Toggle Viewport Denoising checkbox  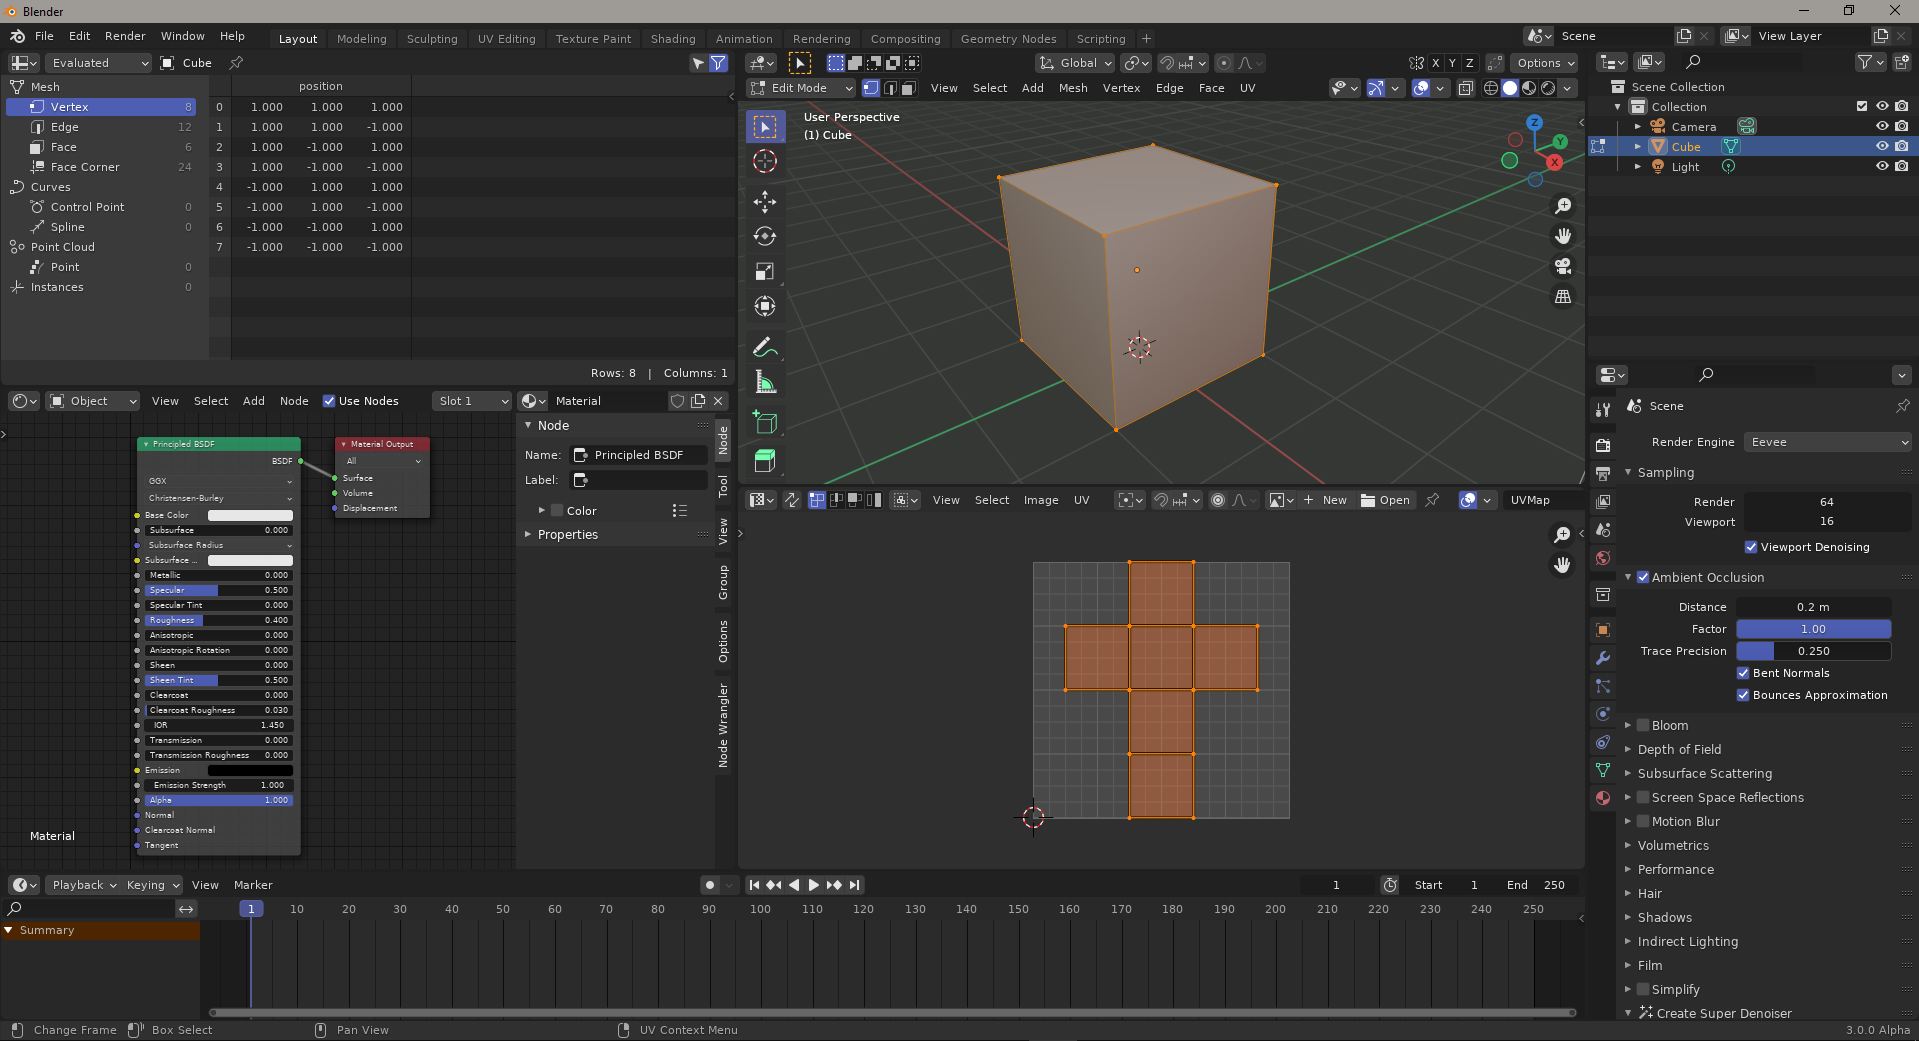(1751, 547)
